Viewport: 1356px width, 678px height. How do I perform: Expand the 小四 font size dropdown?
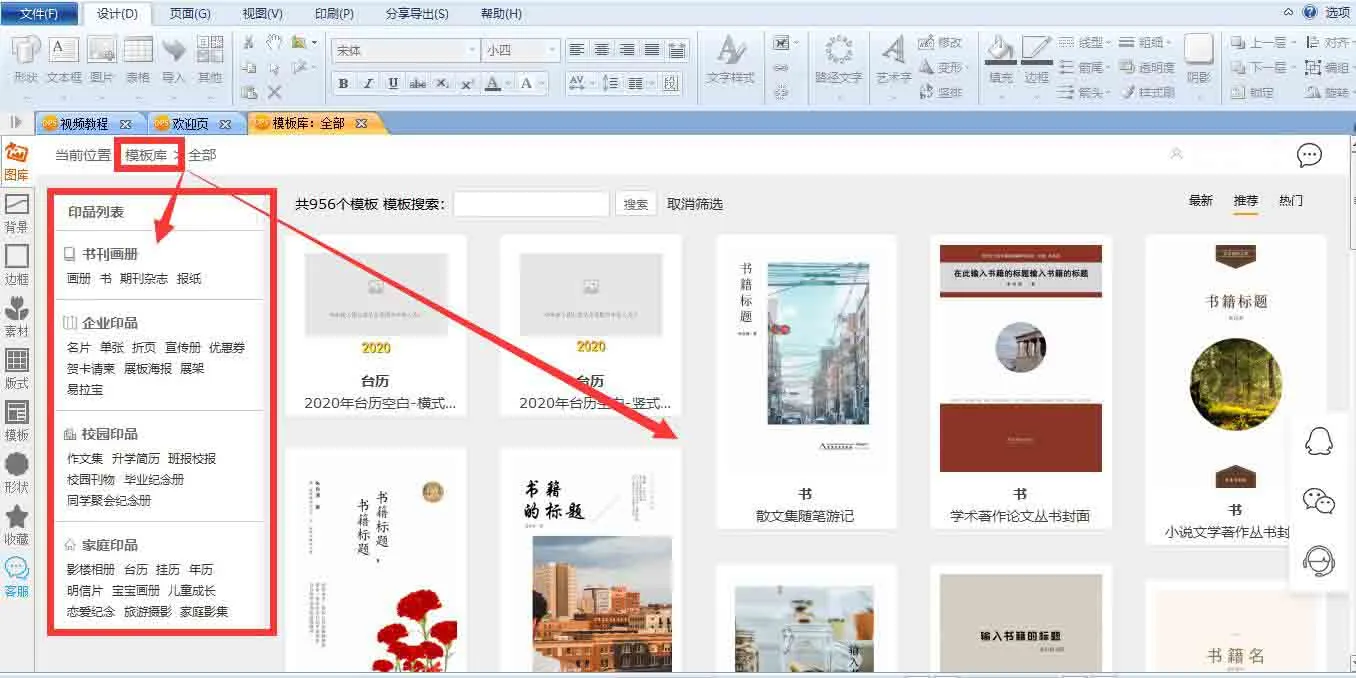[551, 50]
